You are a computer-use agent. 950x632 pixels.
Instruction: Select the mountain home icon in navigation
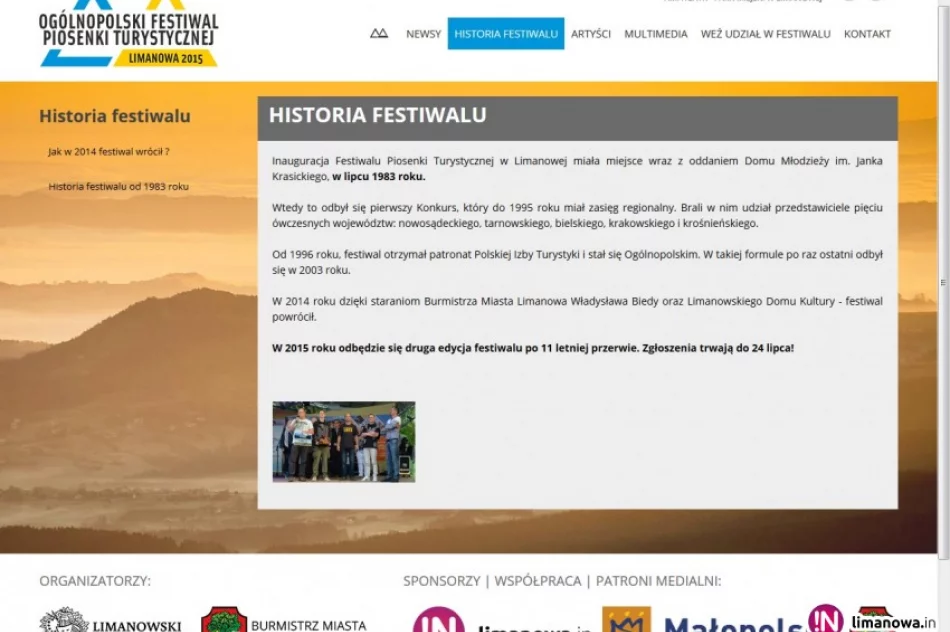[x=378, y=33]
